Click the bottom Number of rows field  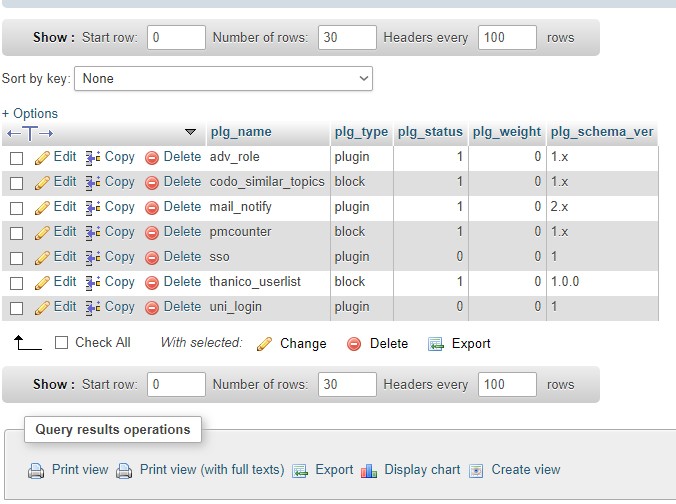pos(347,385)
